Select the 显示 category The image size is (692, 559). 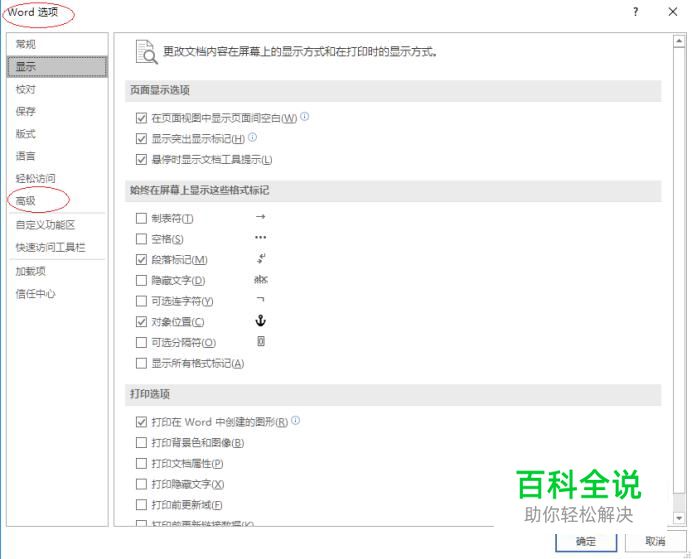(x=57, y=67)
